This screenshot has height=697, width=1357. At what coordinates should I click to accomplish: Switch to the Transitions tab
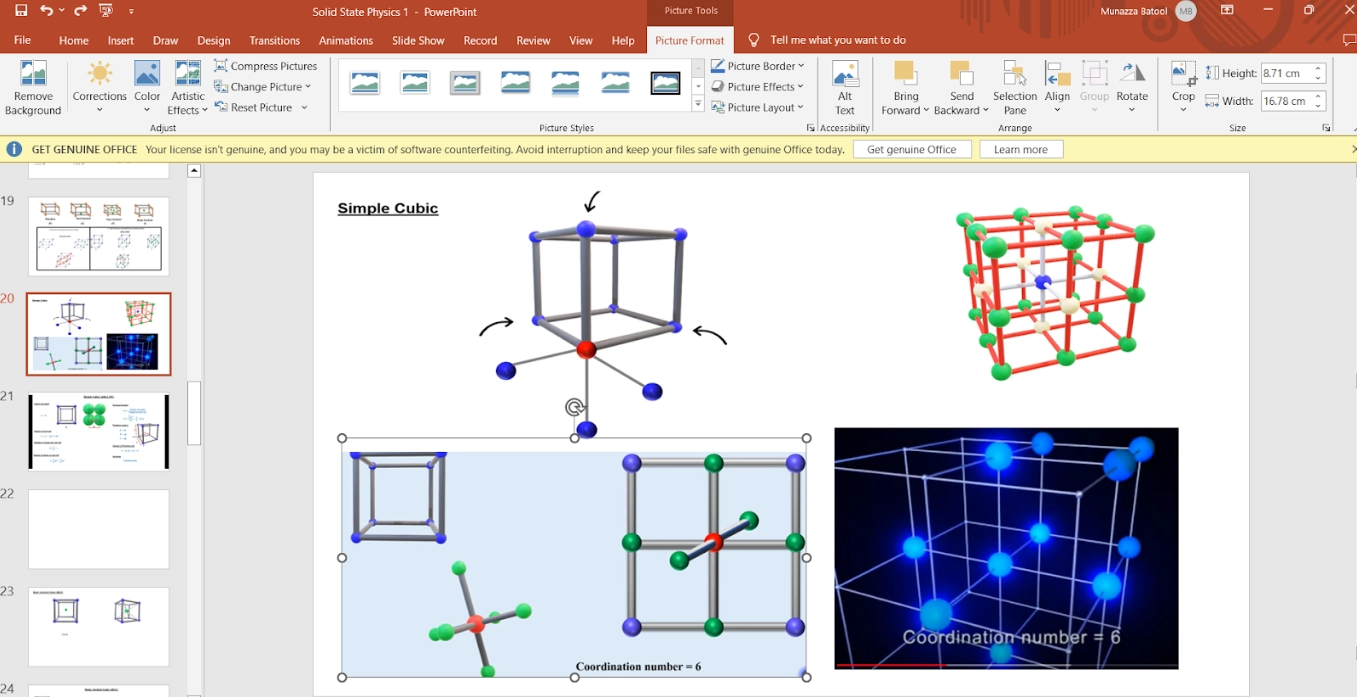[274, 40]
